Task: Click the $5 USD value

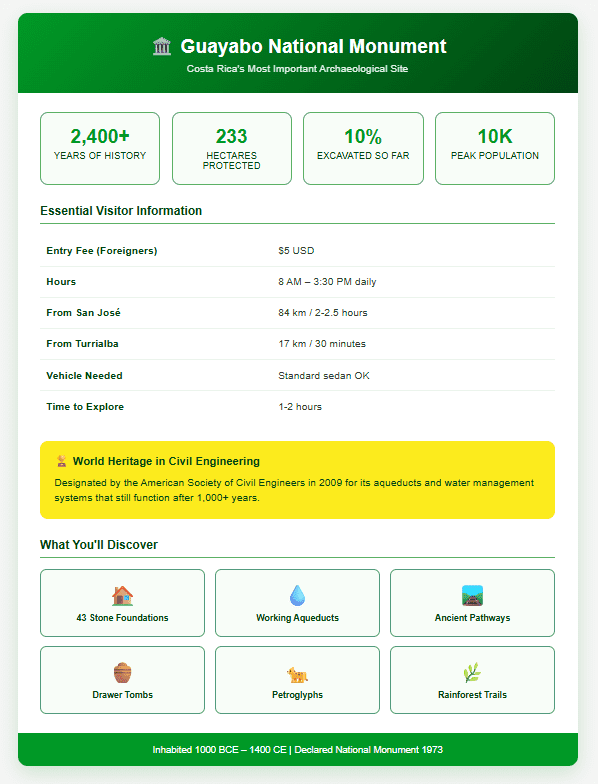Action: [x=296, y=250]
